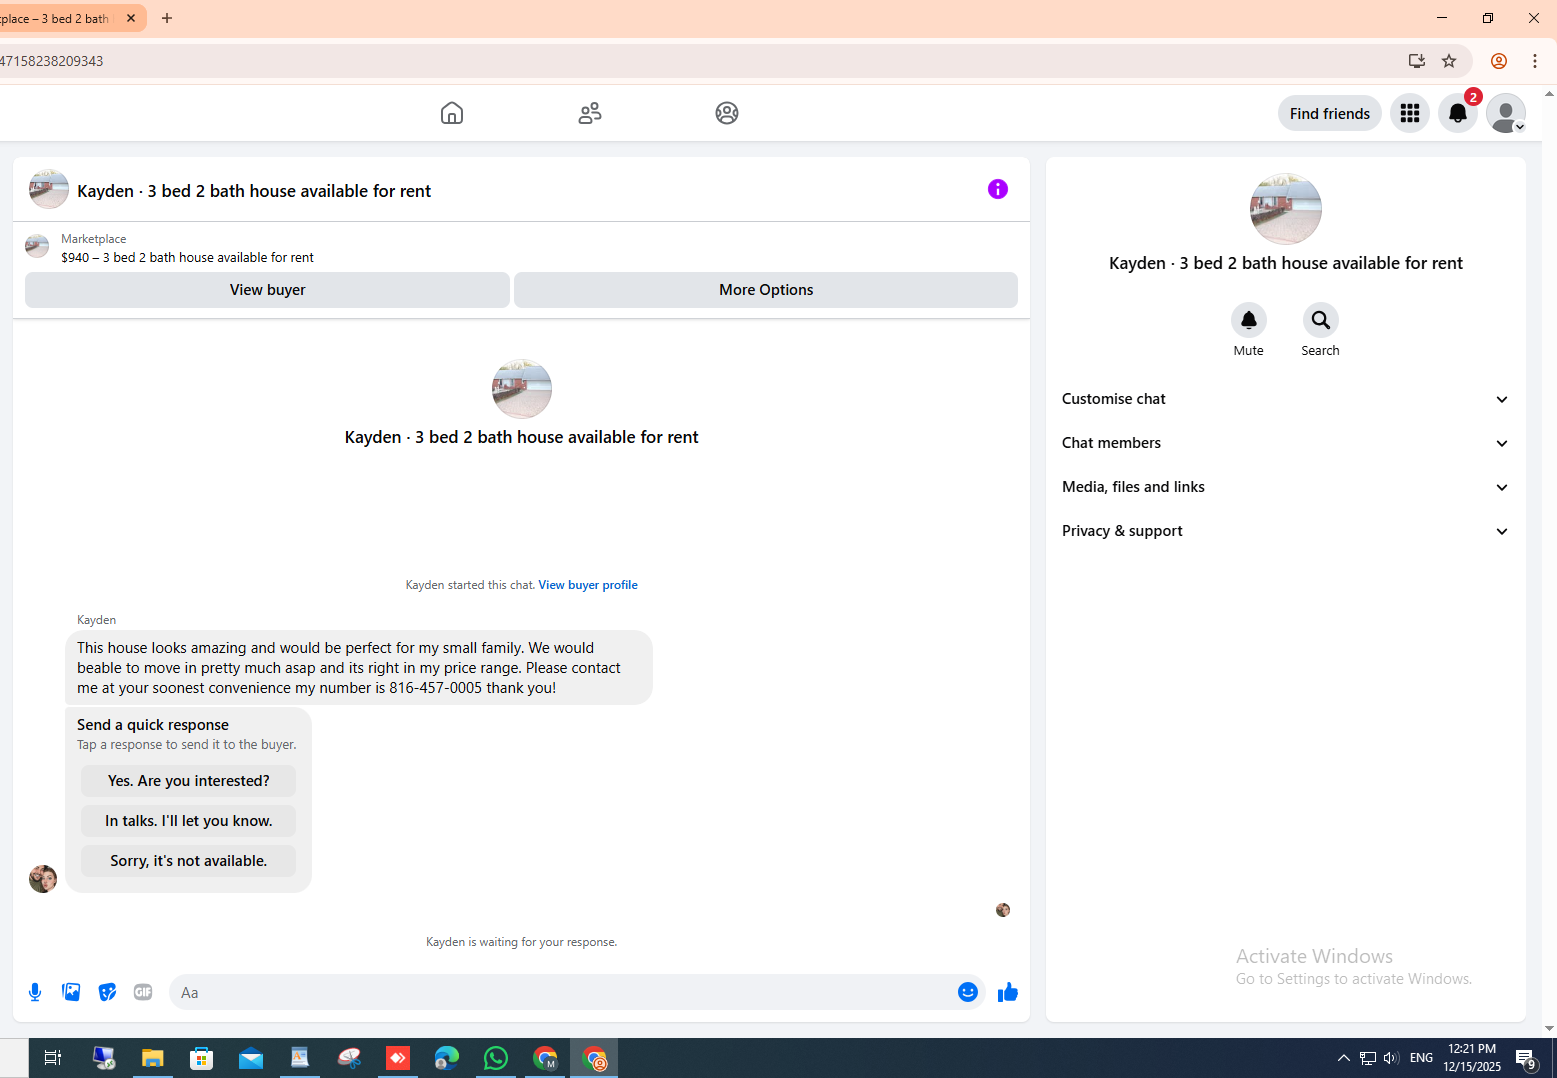Click the ENG language indicator in the tray
This screenshot has width=1557, height=1078.
click(1421, 1058)
